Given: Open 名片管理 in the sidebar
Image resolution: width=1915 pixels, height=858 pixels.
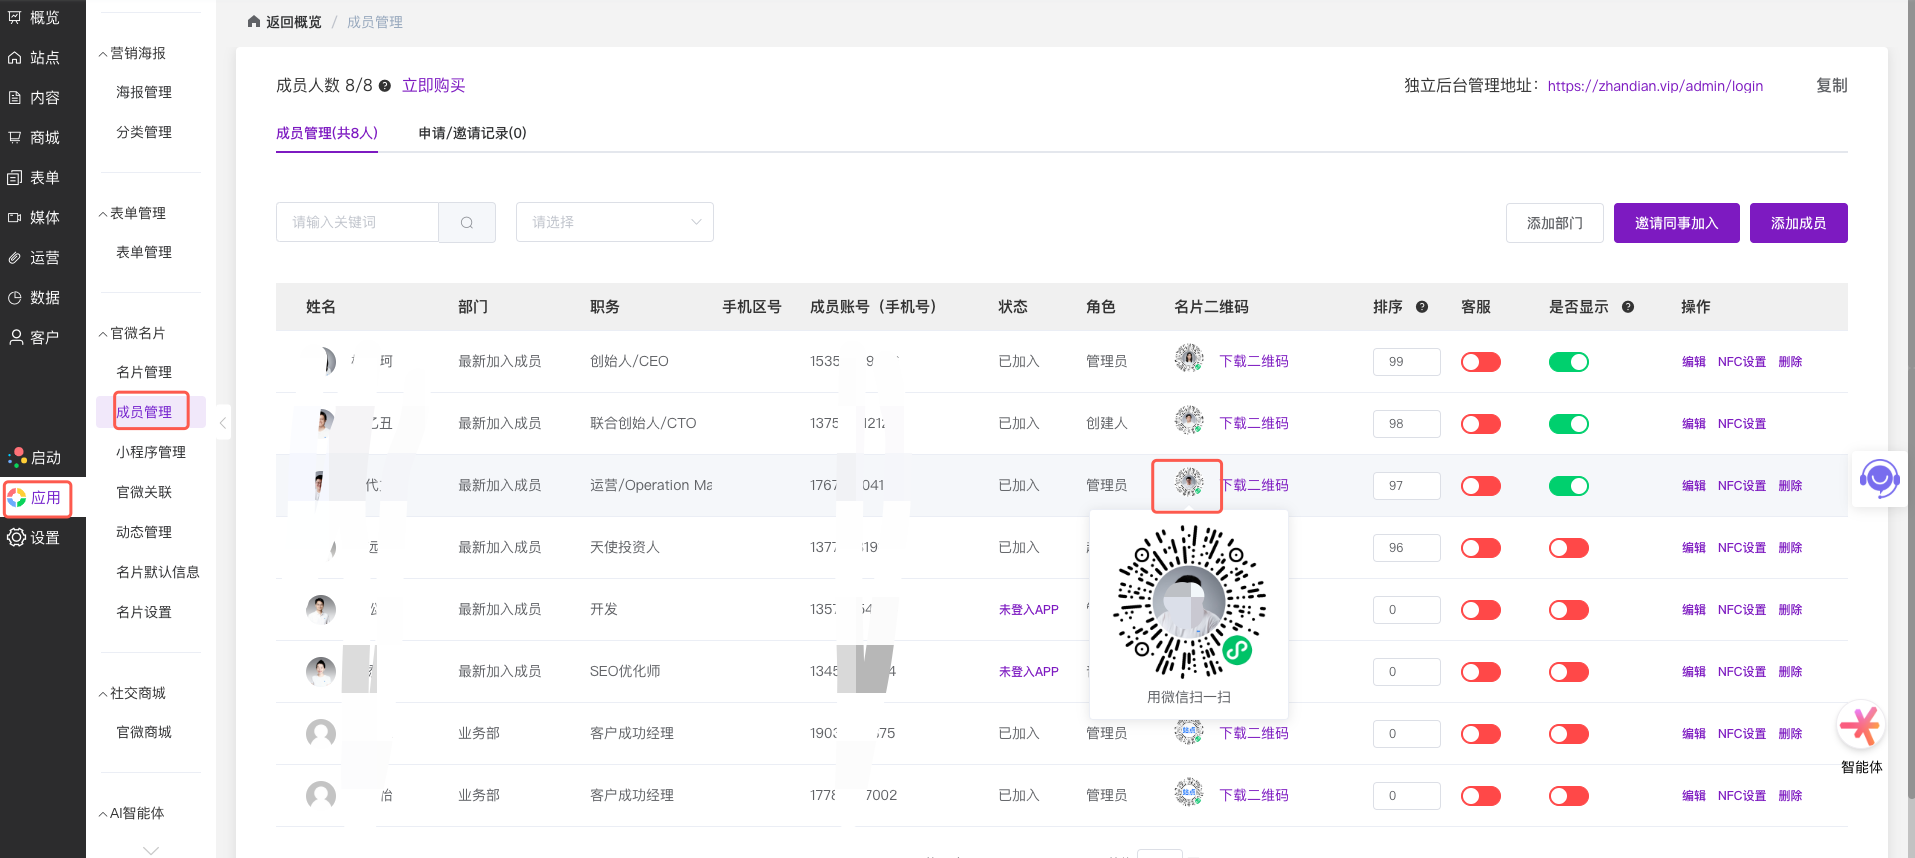Looking at the screenshot, I should (144, 372).
